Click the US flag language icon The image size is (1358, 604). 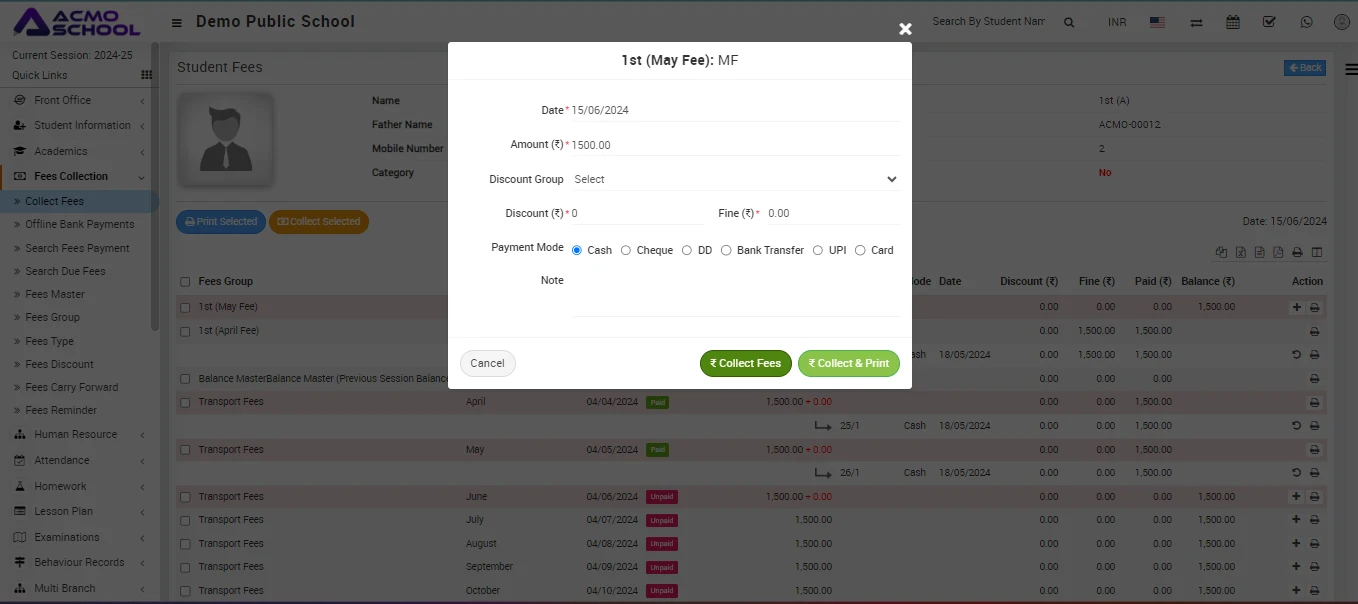pyautogui.click(x=1157, y=22)
